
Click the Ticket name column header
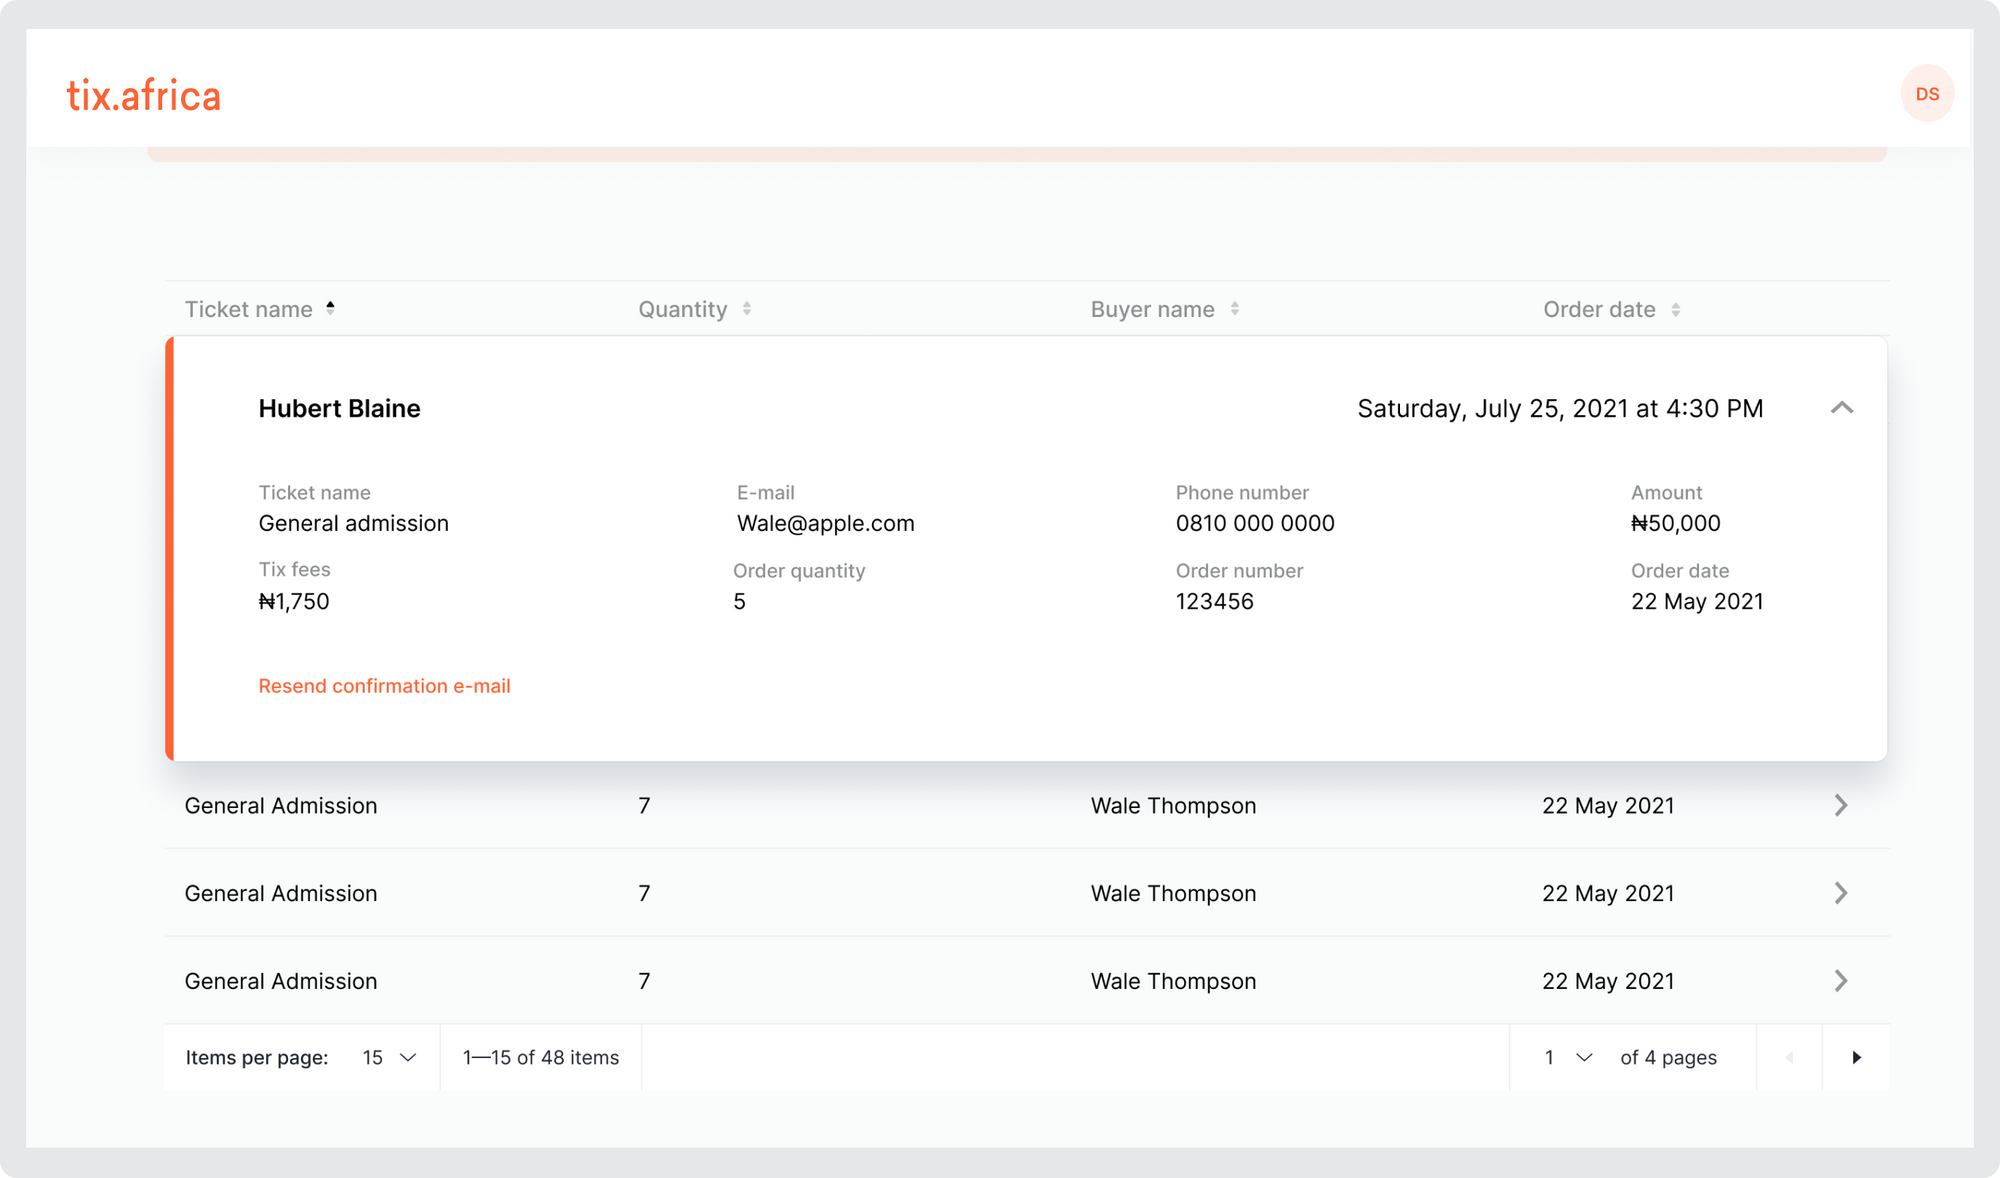pyautogui.click(x=248, y=310)
